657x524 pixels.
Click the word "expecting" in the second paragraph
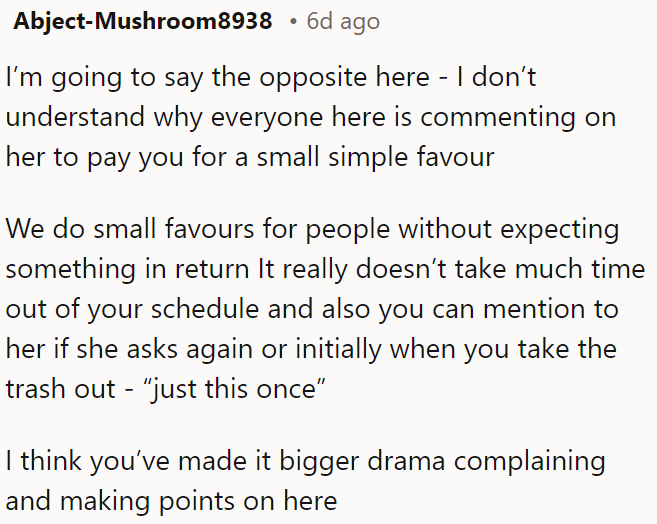click(560, 230)
